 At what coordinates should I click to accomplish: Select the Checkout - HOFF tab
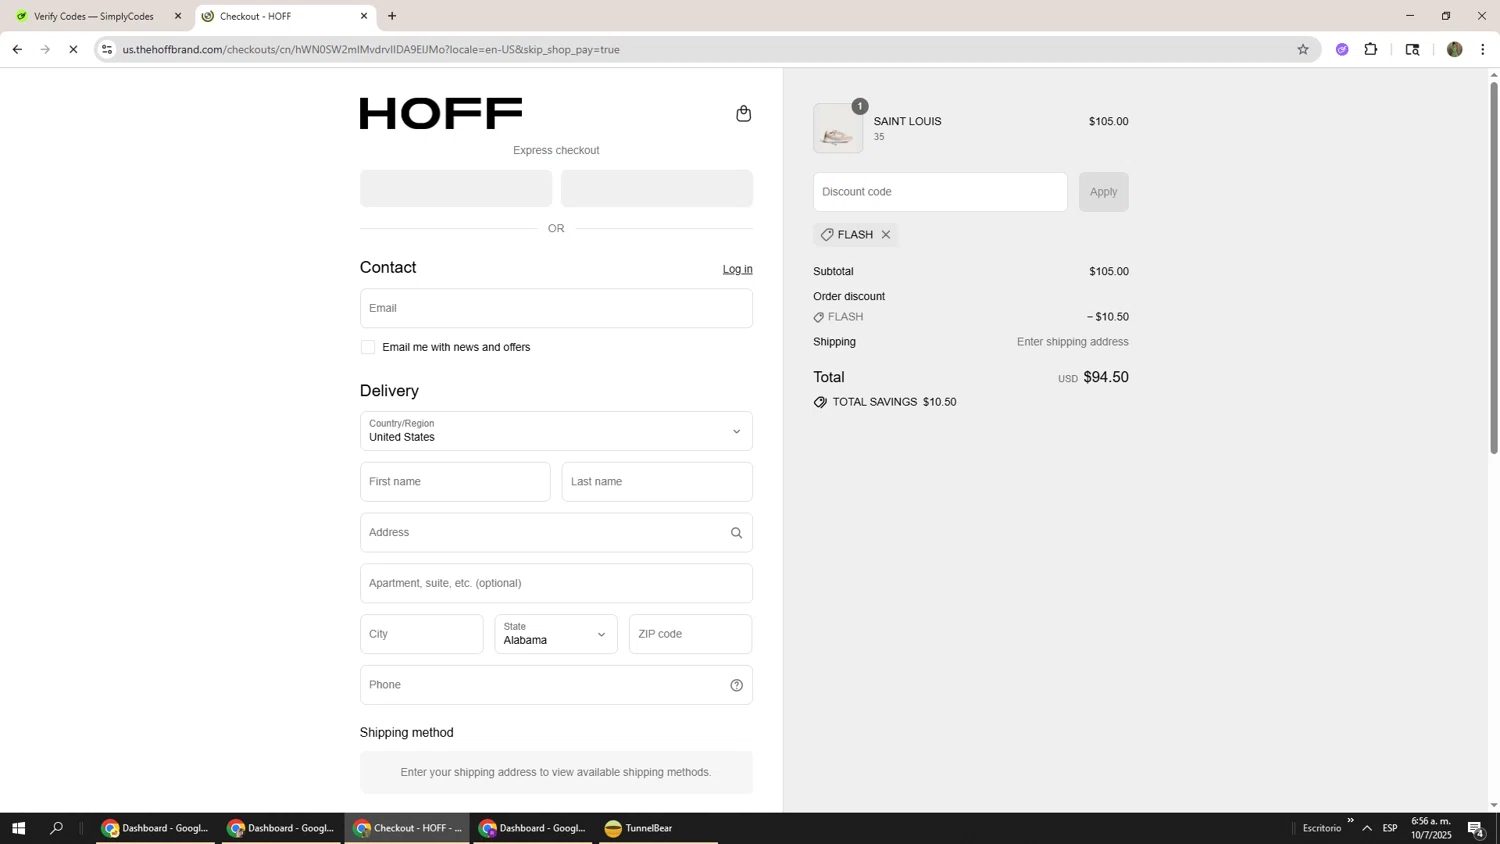pyautogui.click(x=285, y=16)
